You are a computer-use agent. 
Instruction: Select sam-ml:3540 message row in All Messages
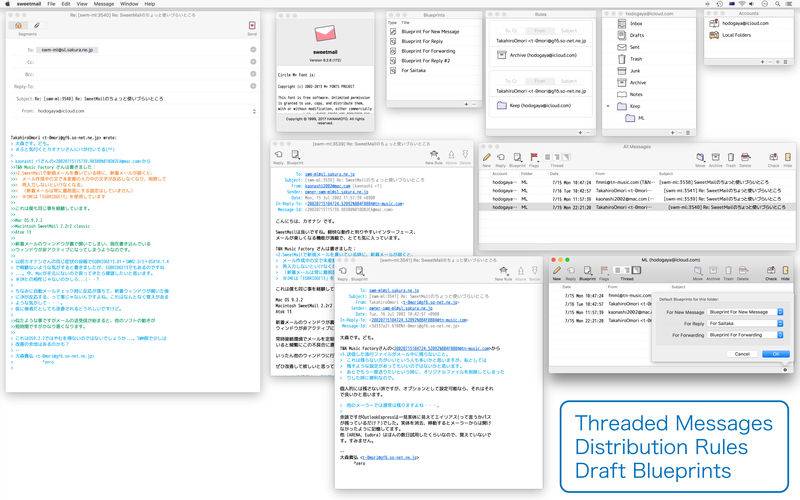click(x=637, y=207)
